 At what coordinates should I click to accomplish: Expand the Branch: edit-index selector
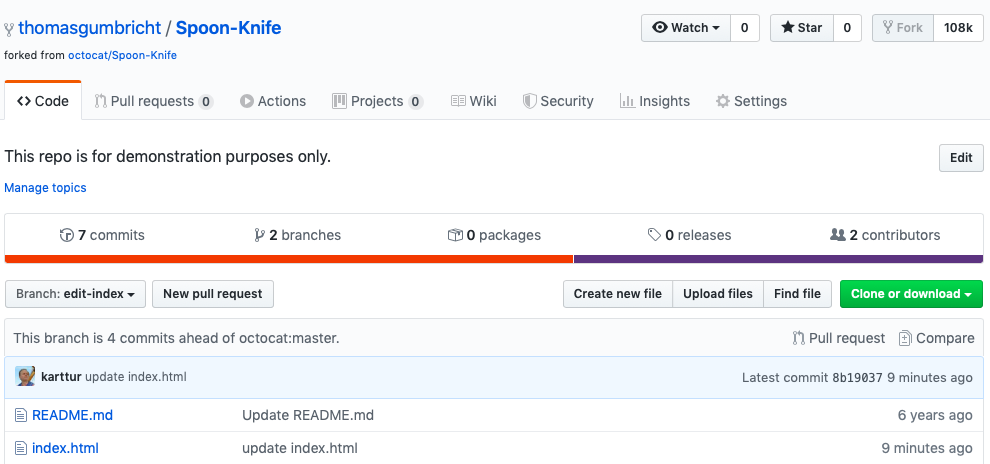76,294
